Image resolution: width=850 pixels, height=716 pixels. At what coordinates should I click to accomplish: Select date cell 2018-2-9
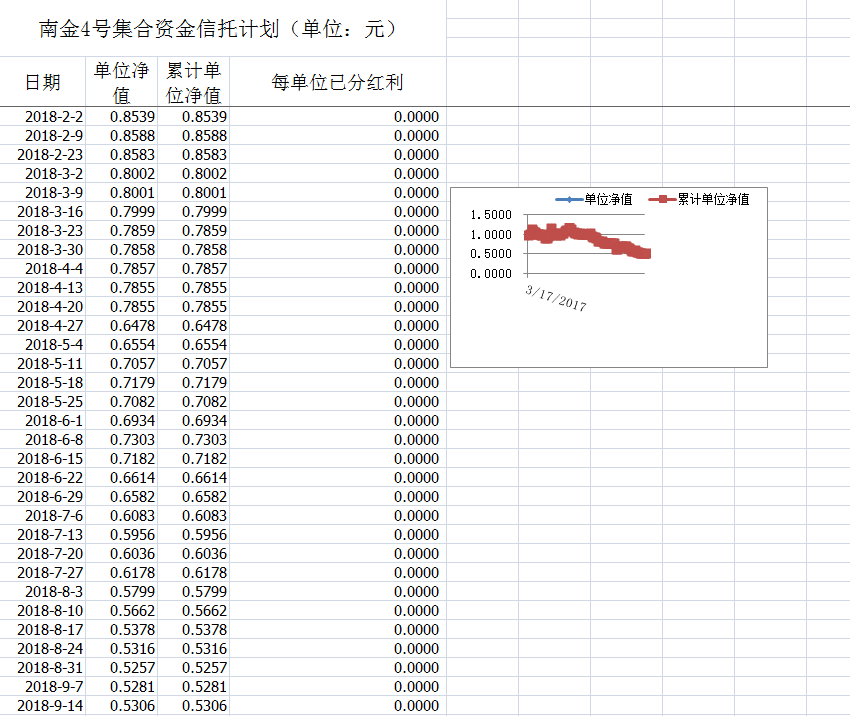pyautogui.click(x=42, y=136)
